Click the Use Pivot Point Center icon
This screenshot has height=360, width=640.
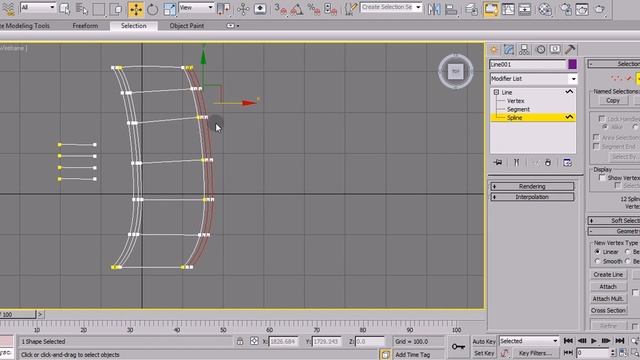click(223, 9)
